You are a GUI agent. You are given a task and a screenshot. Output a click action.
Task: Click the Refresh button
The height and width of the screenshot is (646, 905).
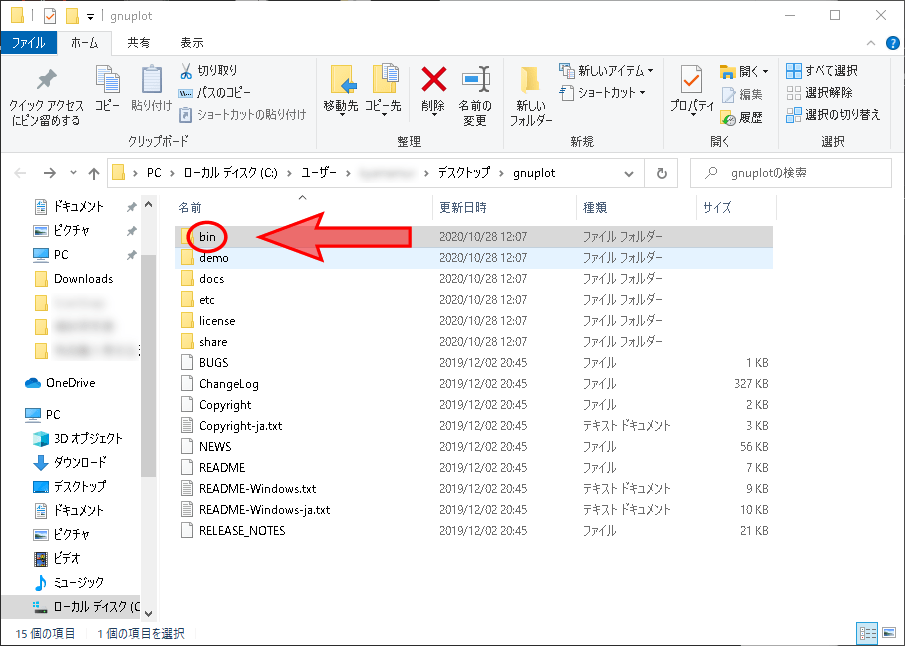tap(662, 173)
